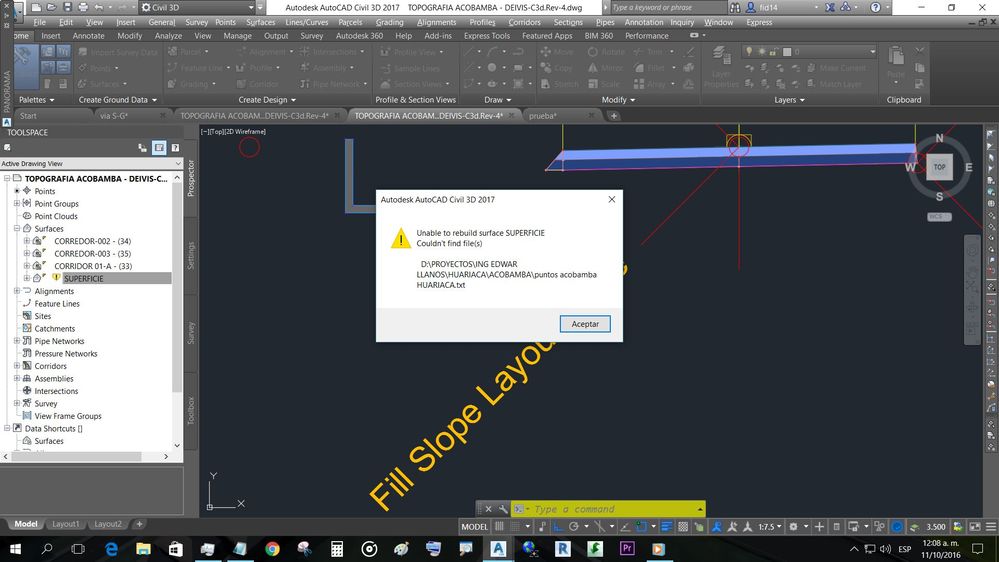
Task: Switch to the Start drawing tab
Action: 28,116
